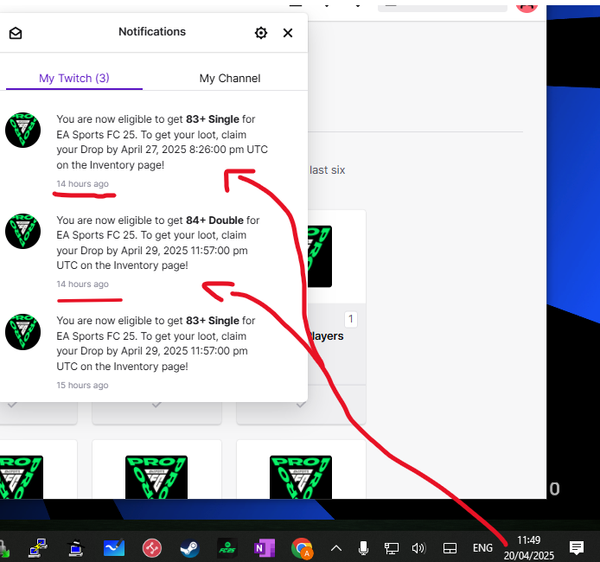The width and height of the screenshot is (600, 562).
Task: Show hidden system tray icons
Action: tap(336, 548)
